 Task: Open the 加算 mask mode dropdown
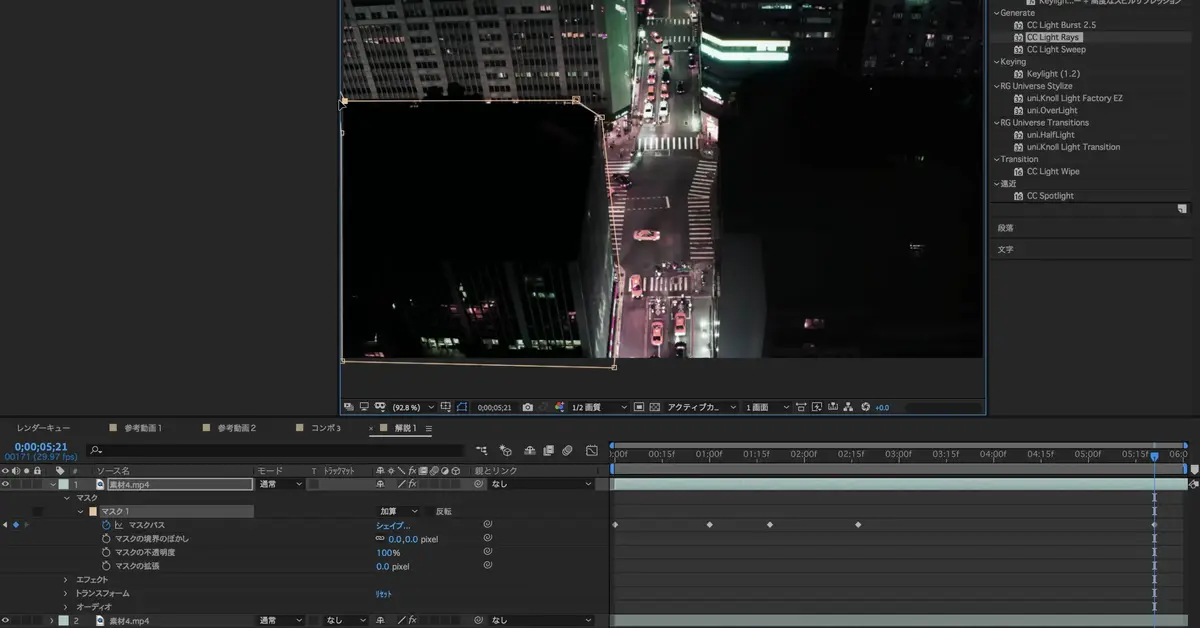(x=398, y=511)
